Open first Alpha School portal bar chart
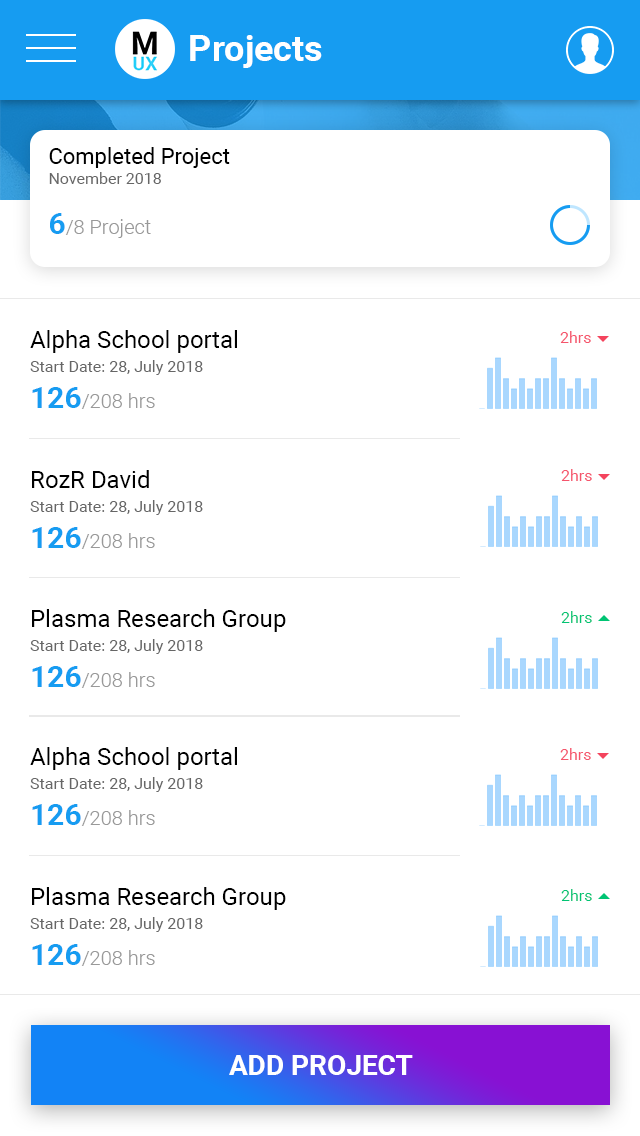Image resolution: width=640 pixels, height=1136 pixels. 541,384
